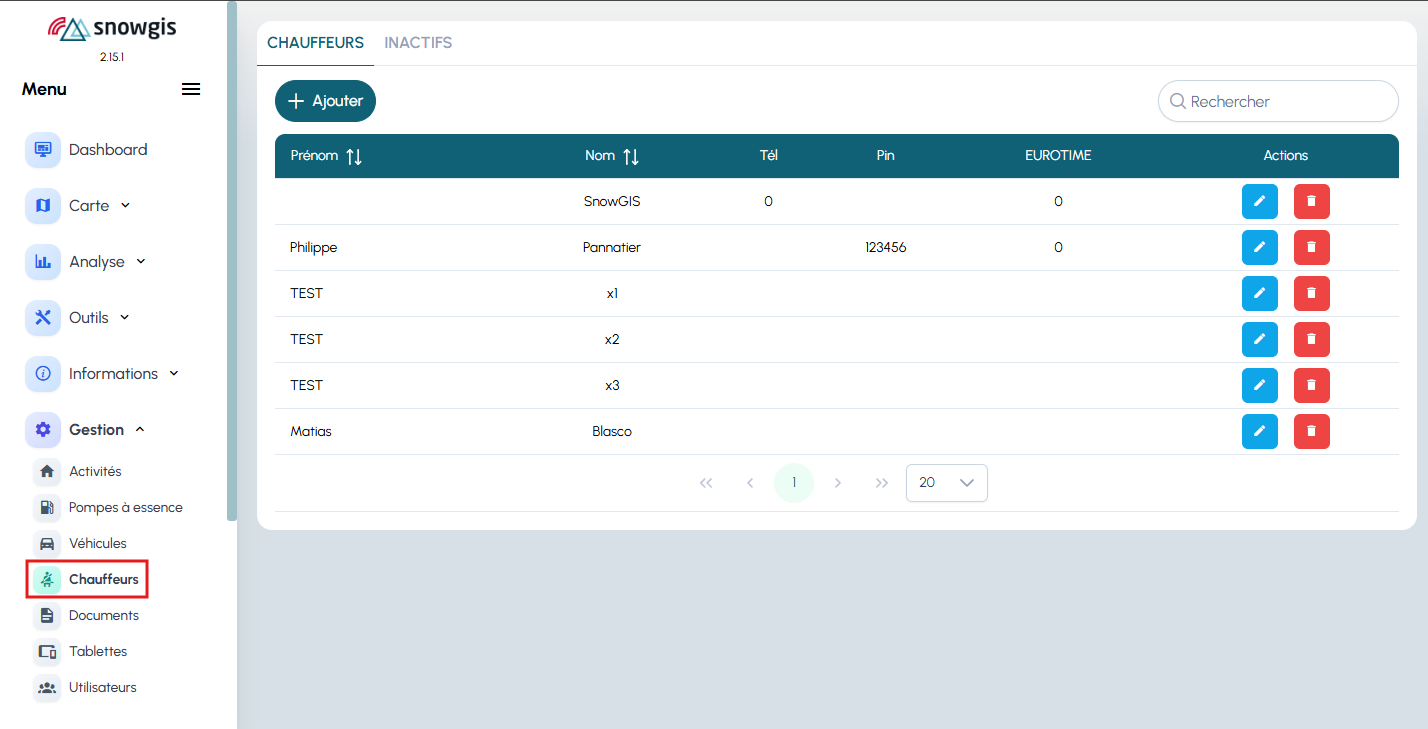The image size is (1428, 729).
Task: Edit the Philippe Pannatier driver row
Action: pos(1259,248)
